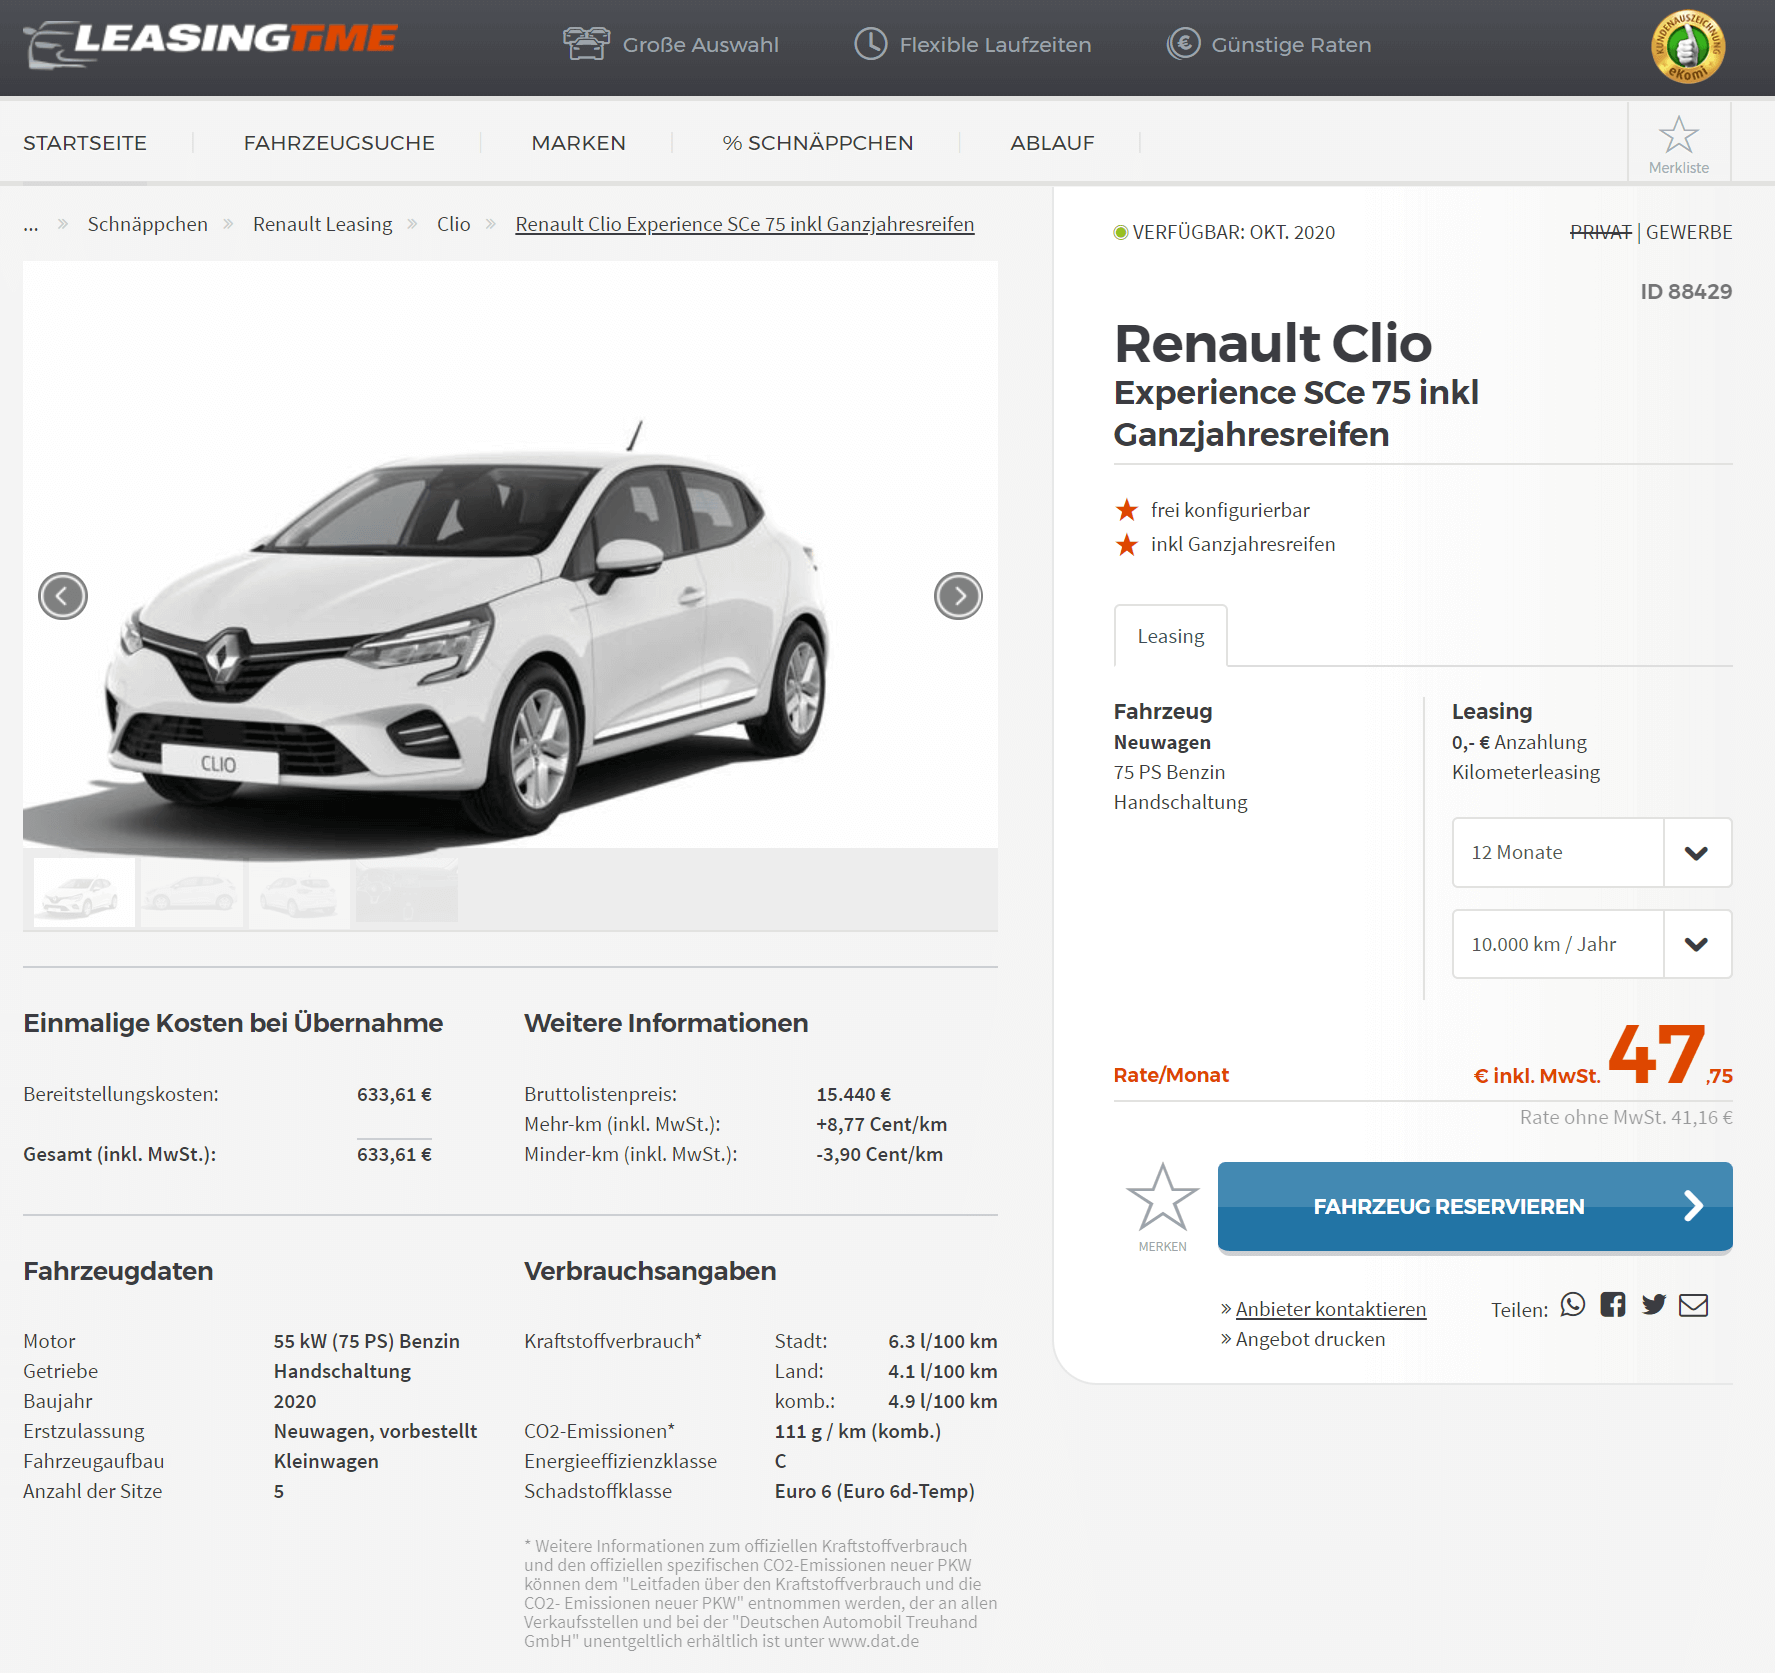Select the Leasing tab
Screen dimensions: 1775x1673
1171,636
